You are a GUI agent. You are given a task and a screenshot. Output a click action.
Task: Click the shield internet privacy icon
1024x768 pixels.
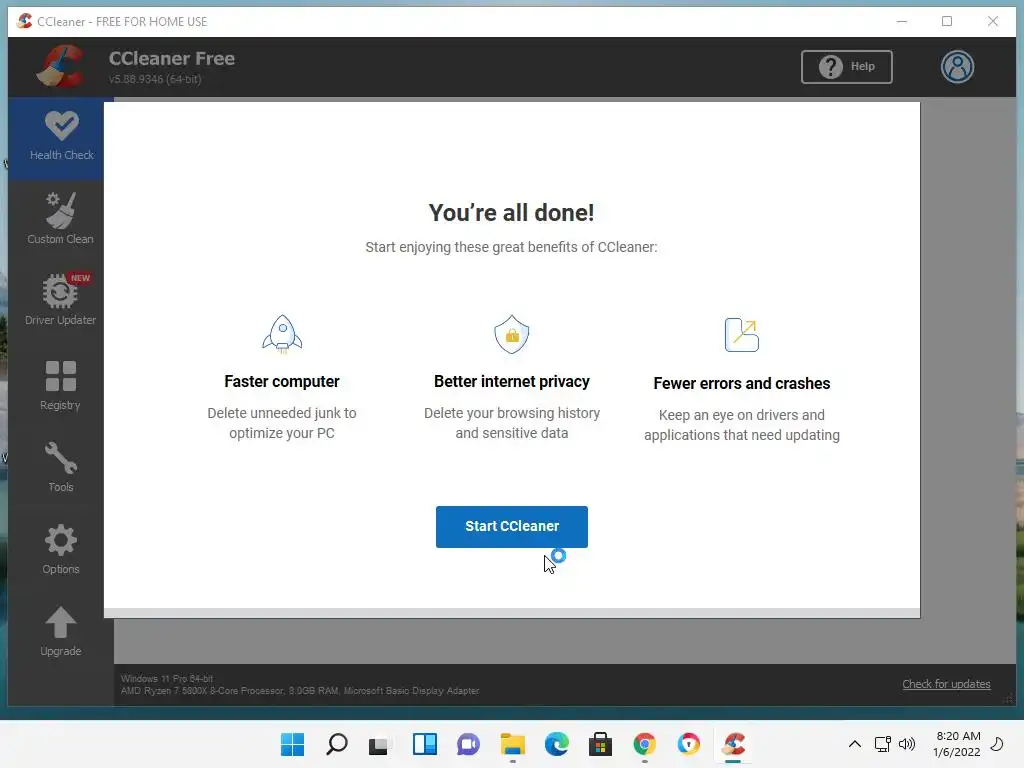pos(511,334)
